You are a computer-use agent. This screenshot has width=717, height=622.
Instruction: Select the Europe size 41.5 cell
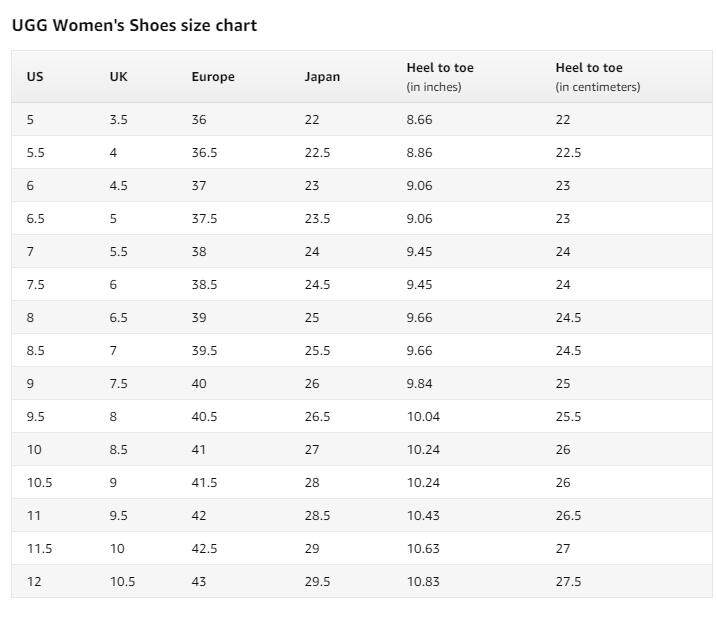pyautogui.click(x=204, y=483)
